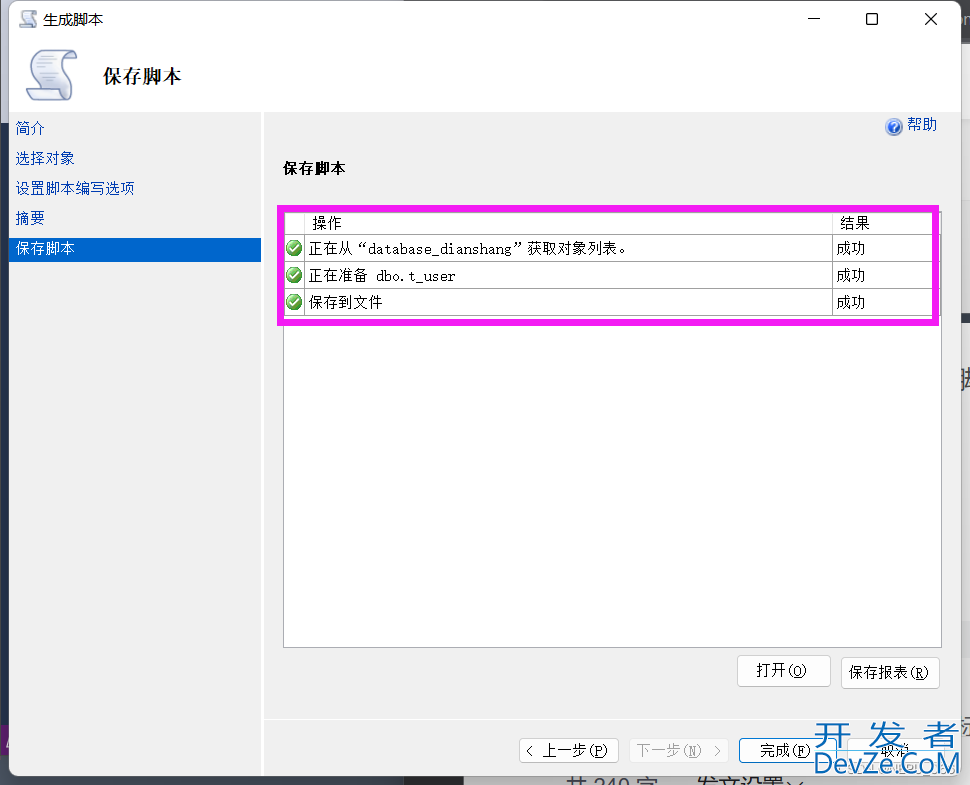Click 成功 result for dbo.t_user row
The image size is (970, 785).
[x=851, y=275]
